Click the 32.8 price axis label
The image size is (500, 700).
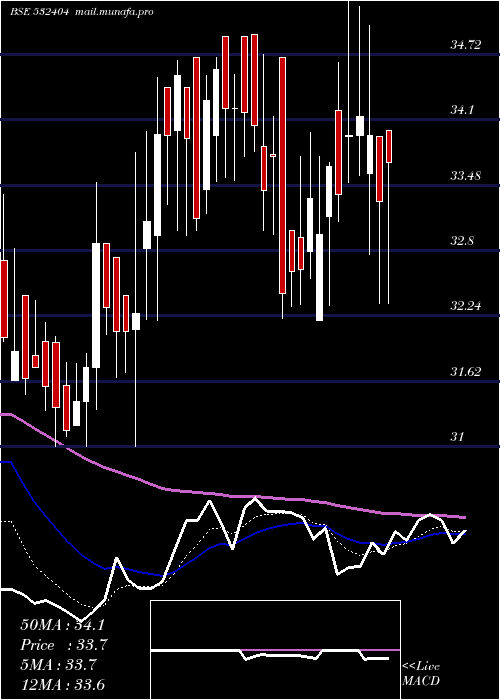[x=462, y=242]
